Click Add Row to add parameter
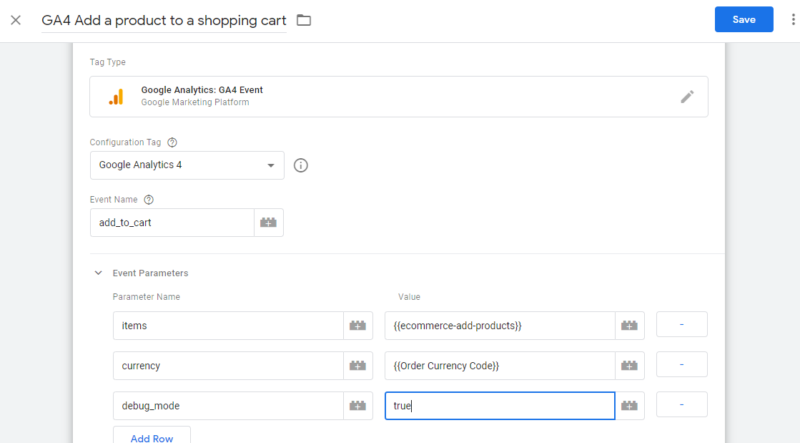Viewport: 800px width, 443px height. pyautogui.click(x=151, y=436)
